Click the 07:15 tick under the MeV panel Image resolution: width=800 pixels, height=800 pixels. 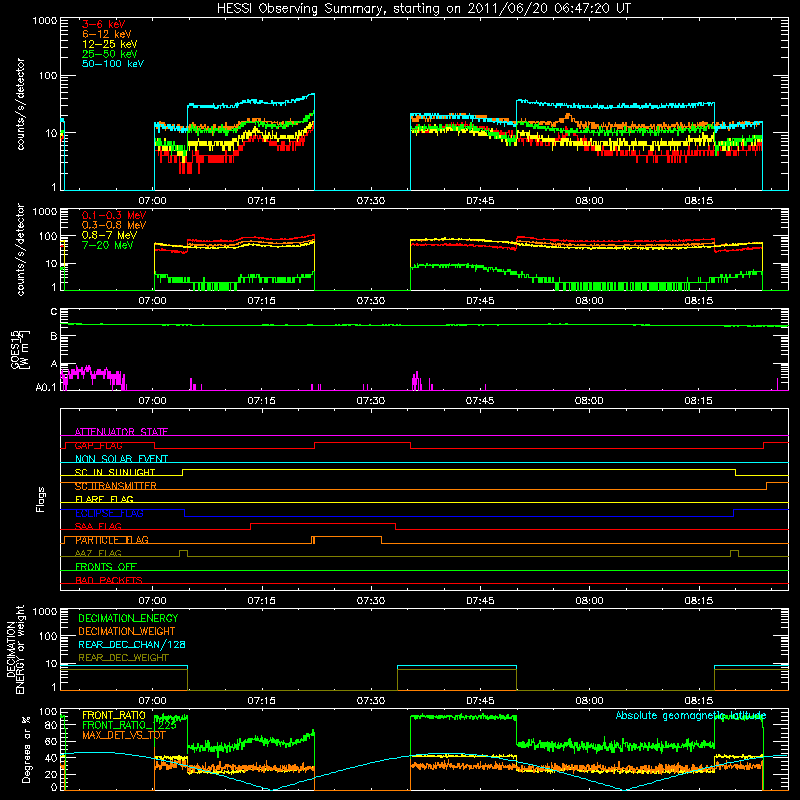[261, 301]
